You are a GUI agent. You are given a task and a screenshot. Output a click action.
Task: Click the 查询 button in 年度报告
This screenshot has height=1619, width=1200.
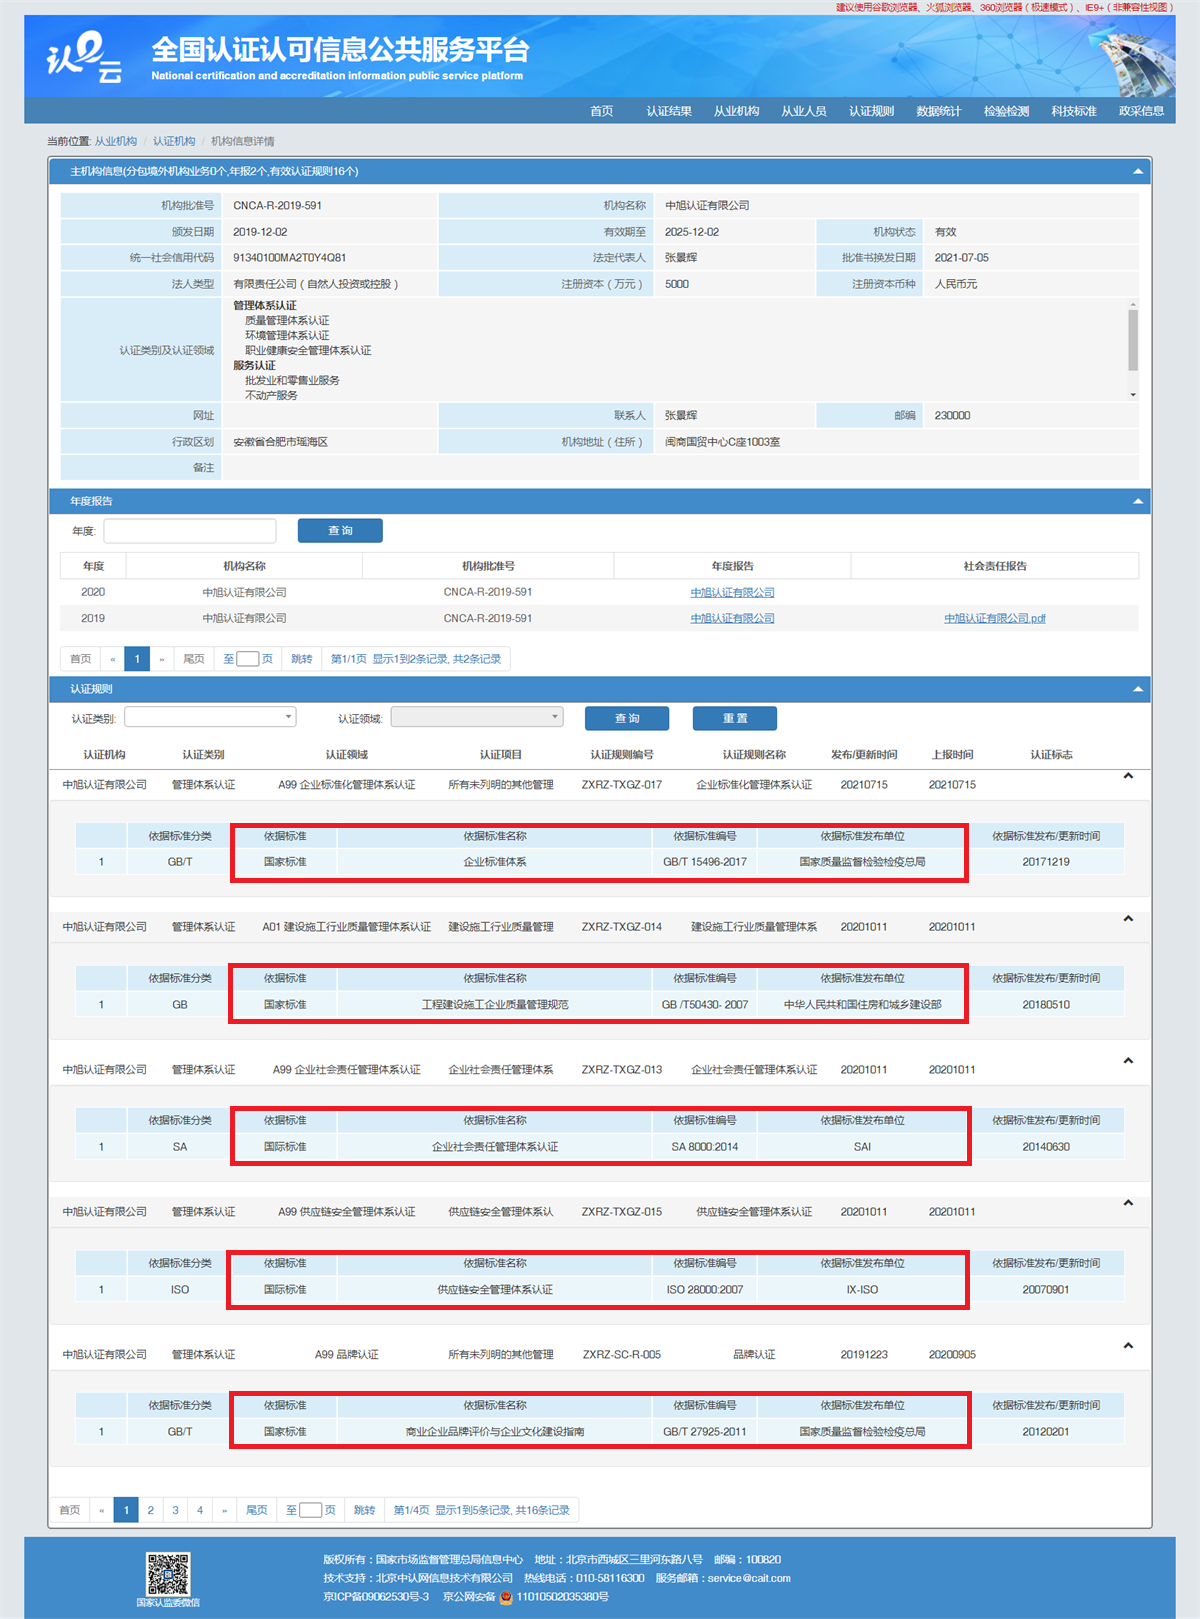click(x=340, y=531)
